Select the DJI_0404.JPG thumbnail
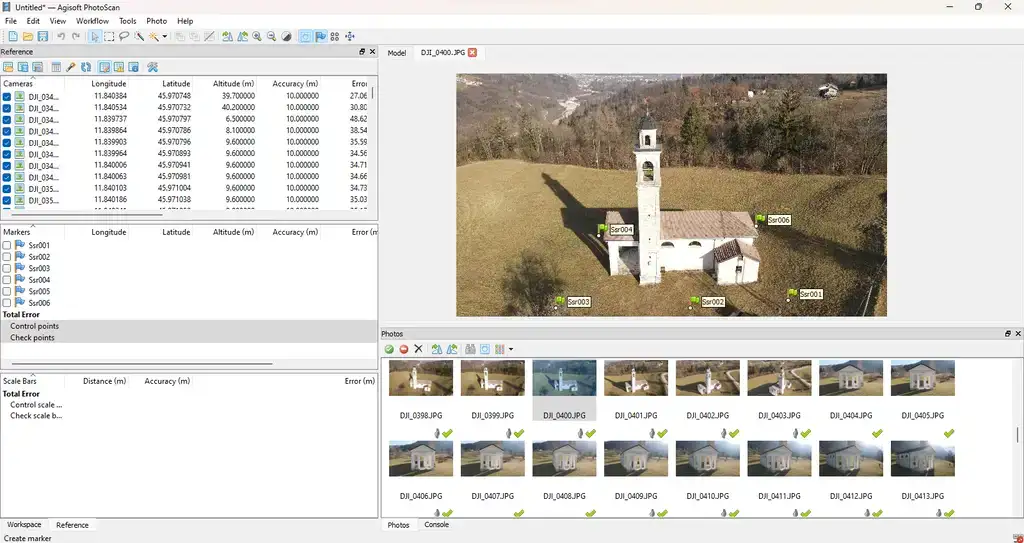The width and height of the screenshot is (1024, 543). [850, 379]
